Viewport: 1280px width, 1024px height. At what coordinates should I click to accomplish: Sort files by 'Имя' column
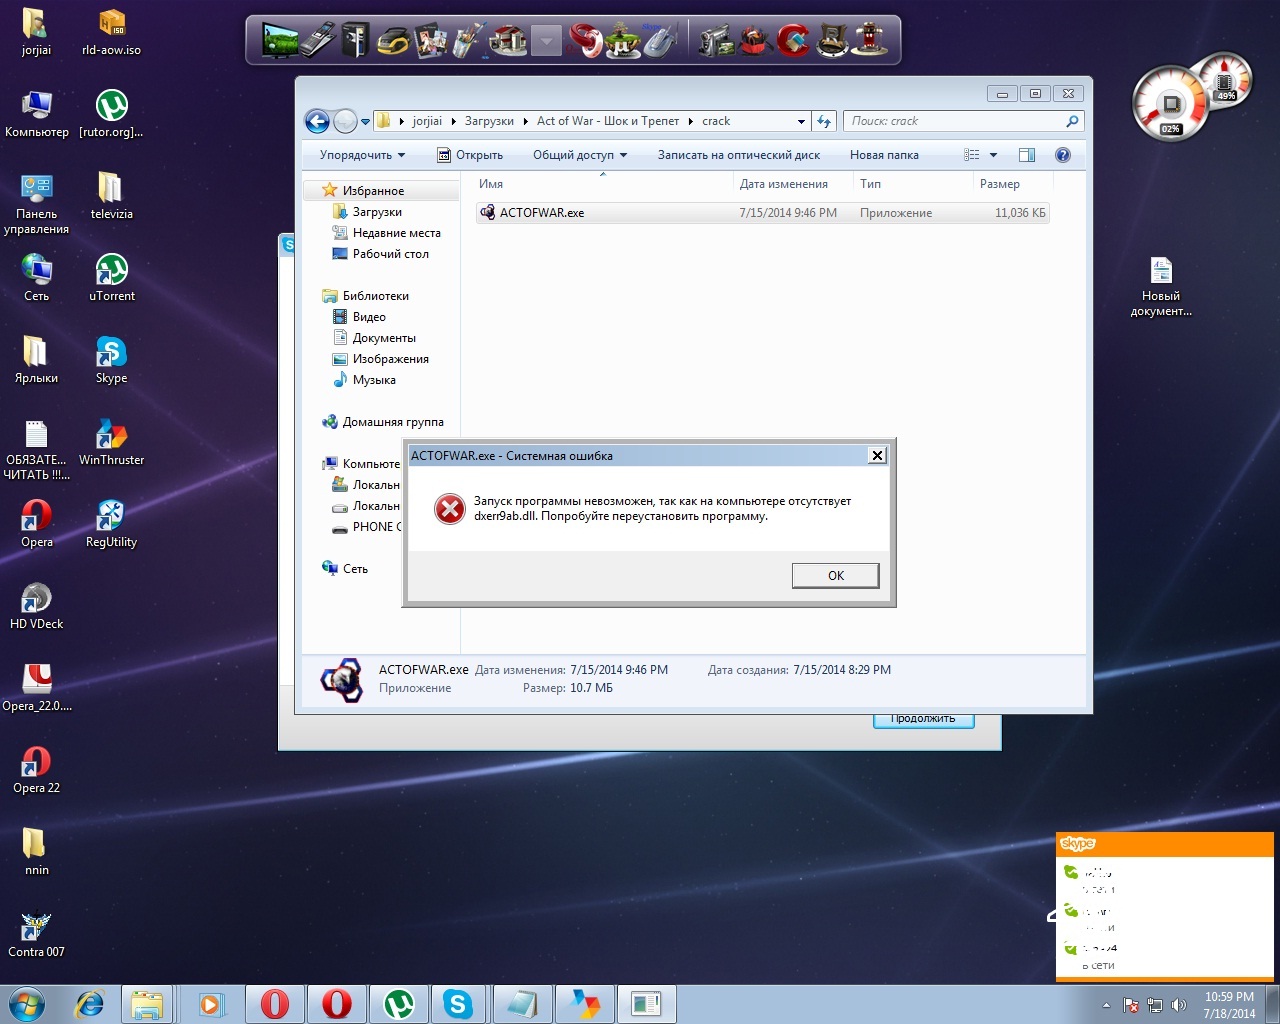(x=603, y=184)
